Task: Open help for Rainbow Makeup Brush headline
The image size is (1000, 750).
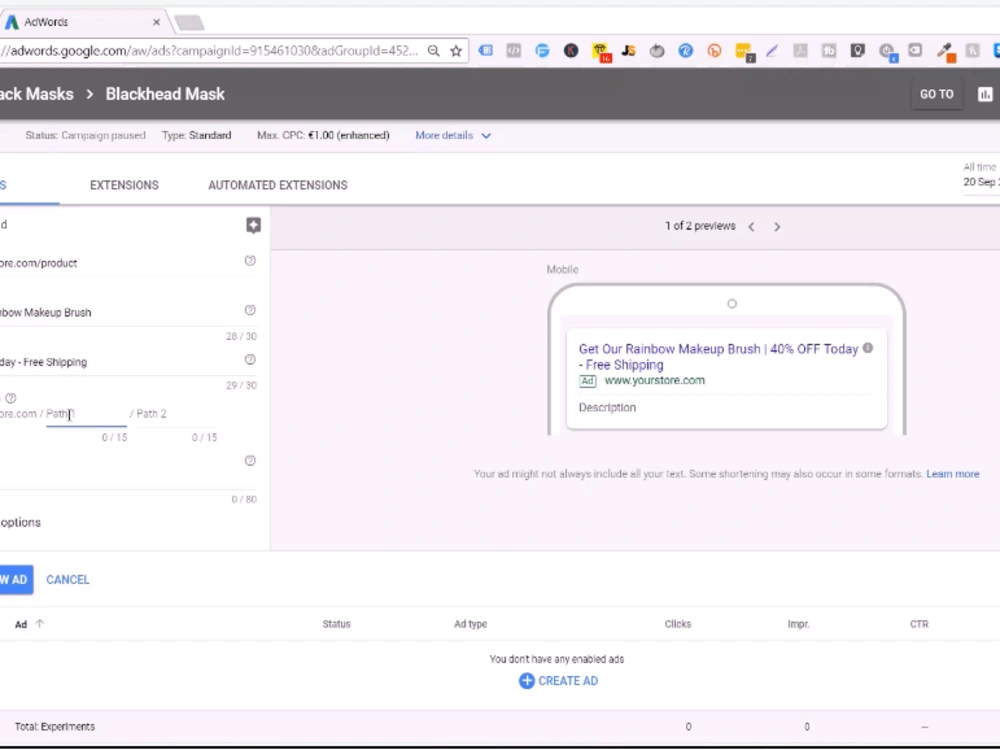Action: 250,310
